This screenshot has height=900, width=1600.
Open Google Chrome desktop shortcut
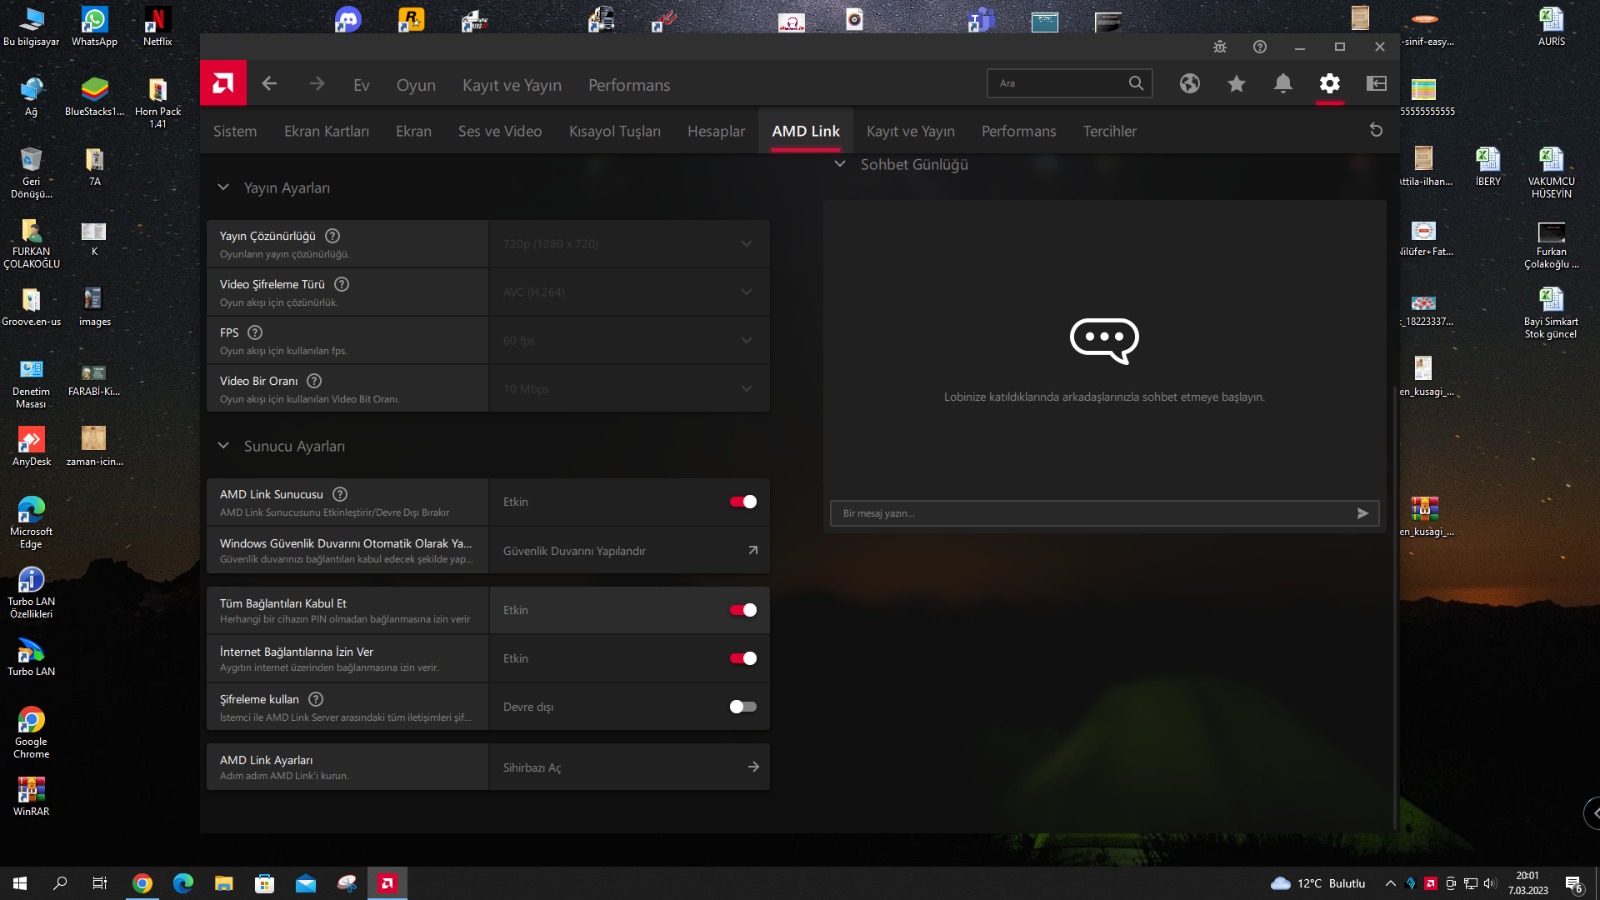[31, 733]
